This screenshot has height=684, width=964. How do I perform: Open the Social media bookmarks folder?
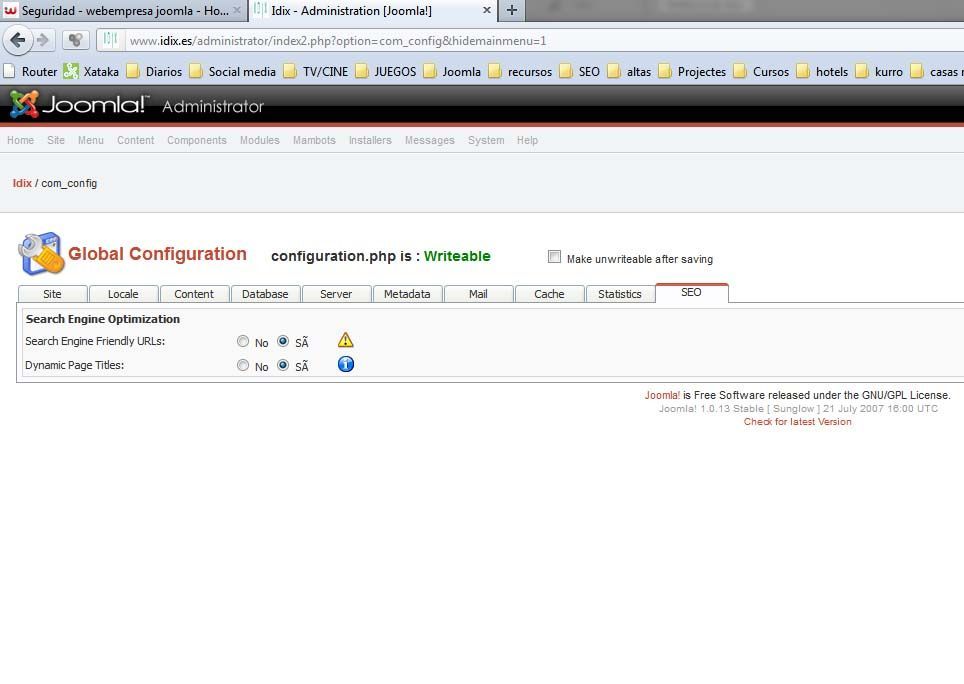pos(232,71)
